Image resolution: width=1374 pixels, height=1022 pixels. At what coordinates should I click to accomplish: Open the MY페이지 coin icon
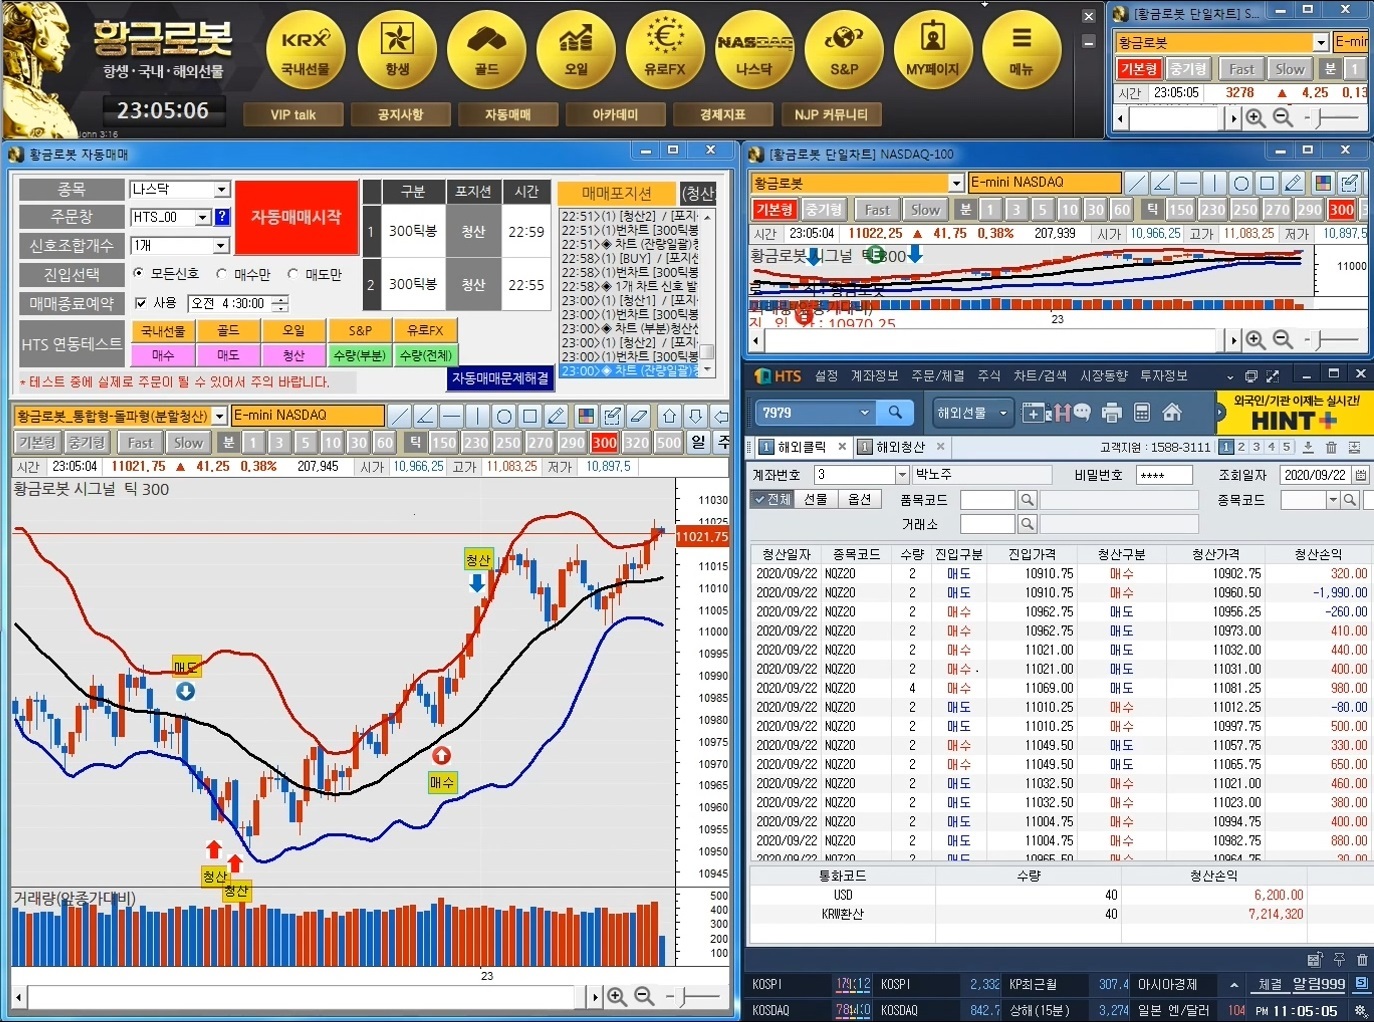coord(933,50)
